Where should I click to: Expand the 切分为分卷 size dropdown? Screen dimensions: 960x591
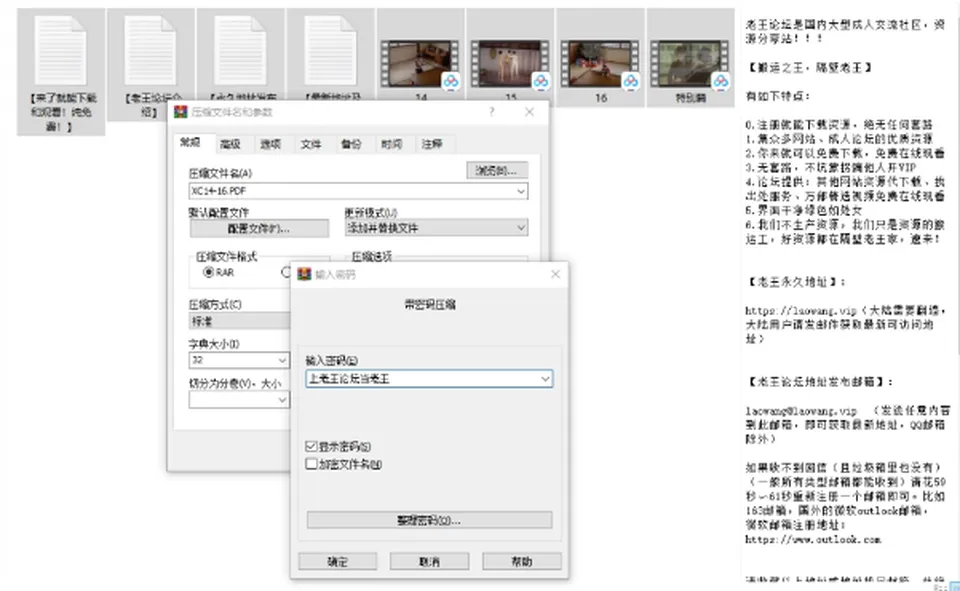point(282,400)
